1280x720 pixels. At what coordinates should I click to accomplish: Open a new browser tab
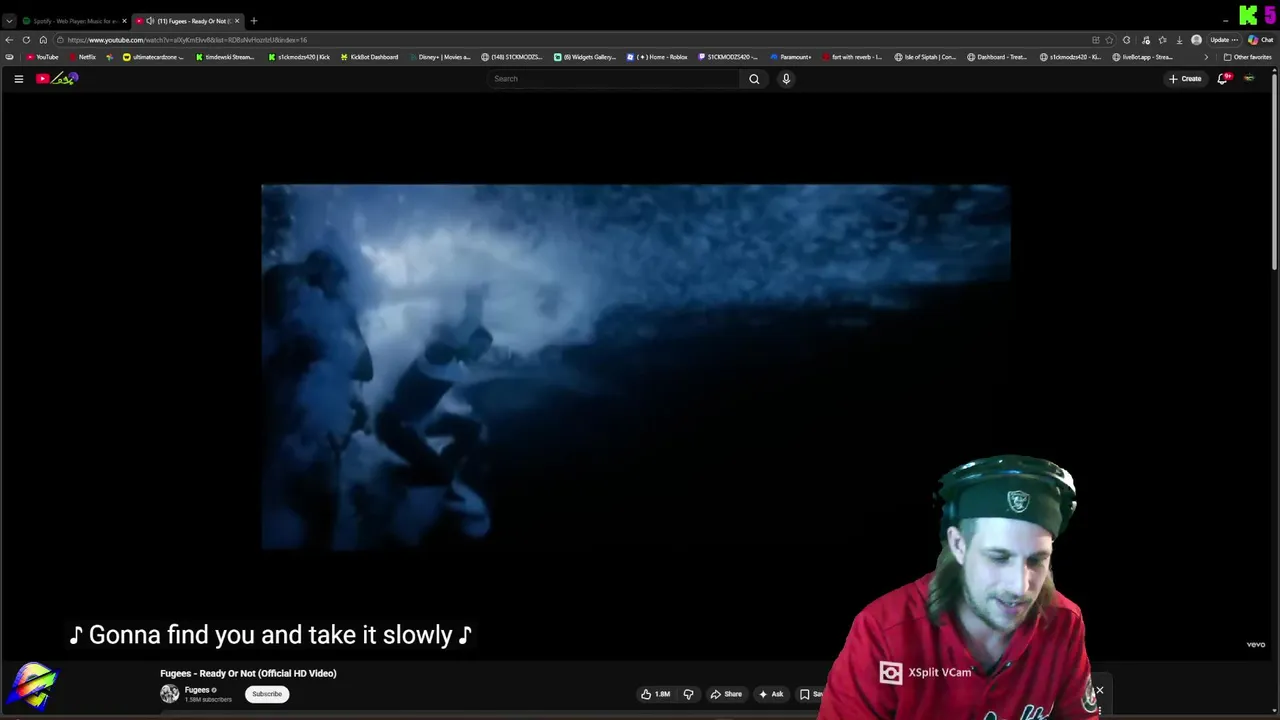click(254, 21)
